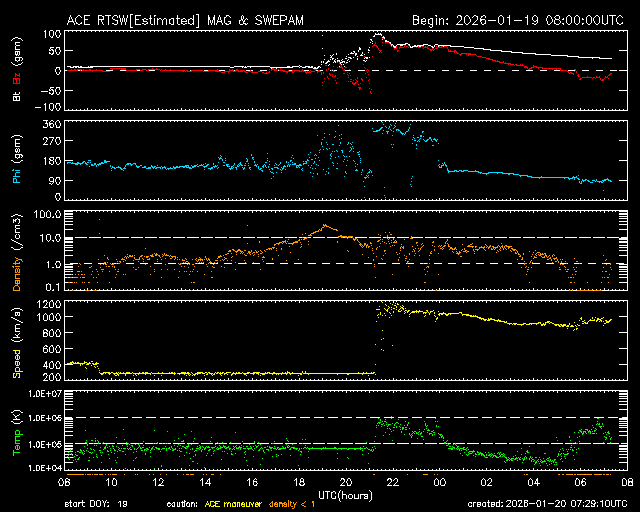Click the ACE maneuver caution legend
The image size is (640, 512).
(233, 504)
